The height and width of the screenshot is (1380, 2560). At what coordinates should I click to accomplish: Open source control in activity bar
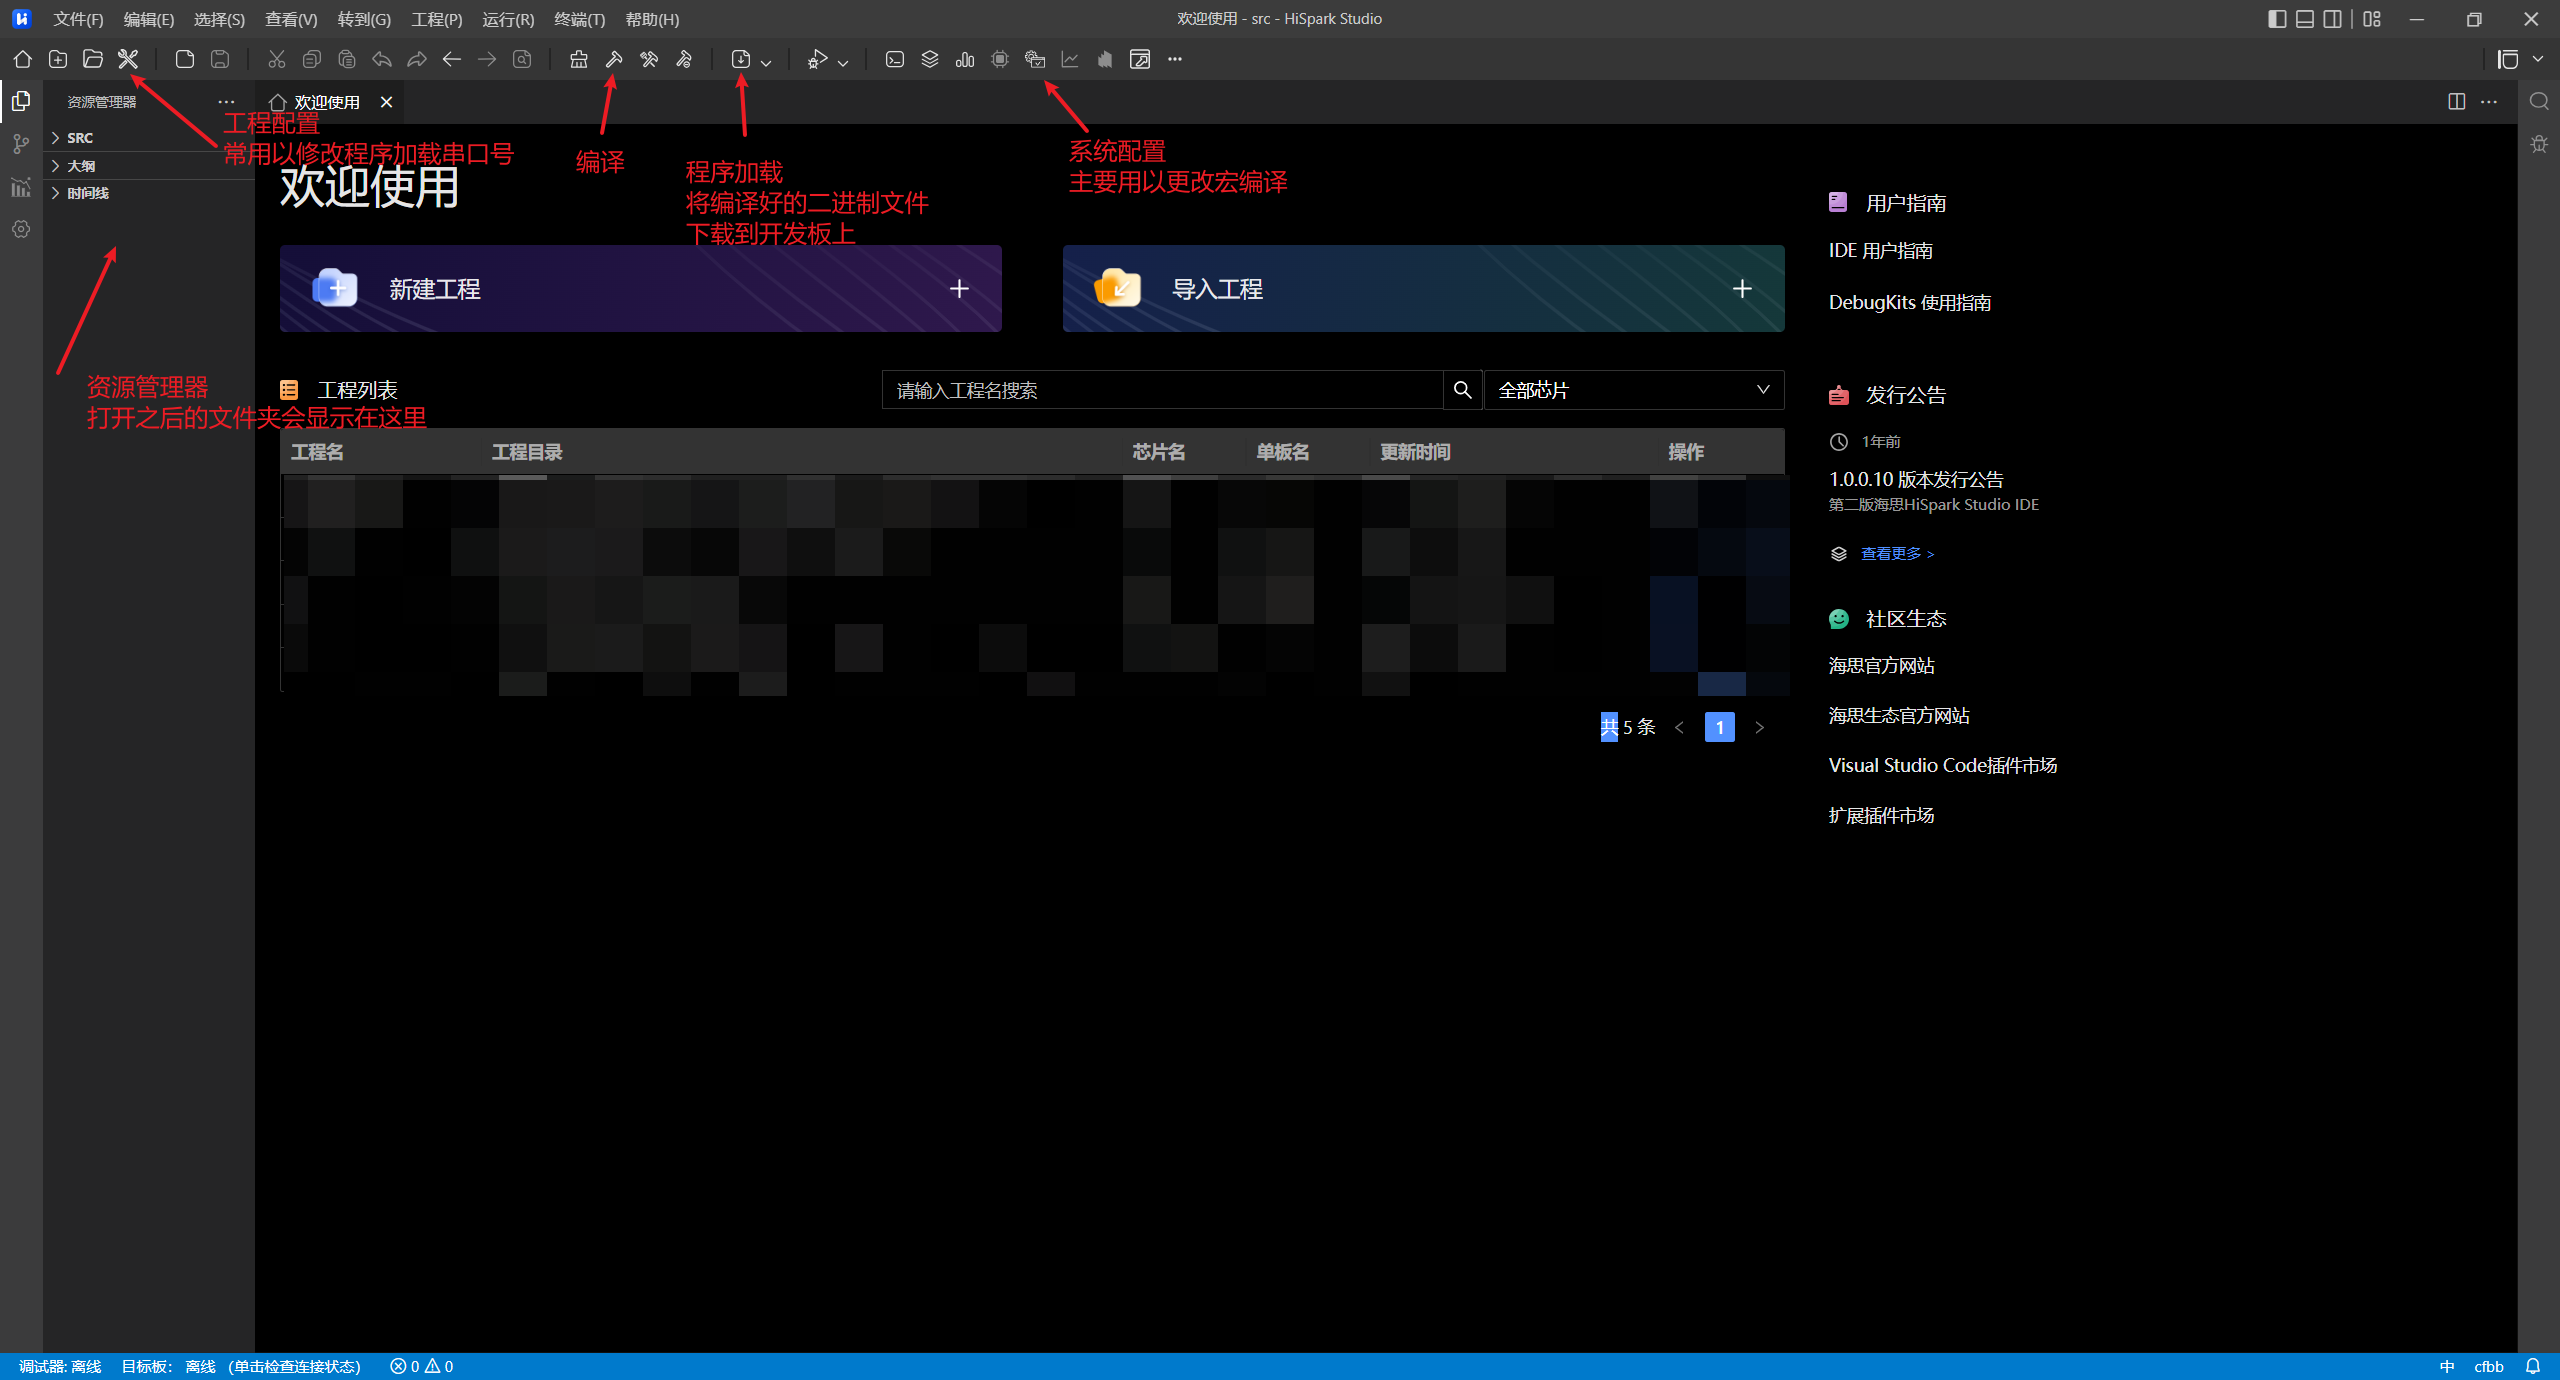(21, 145)
